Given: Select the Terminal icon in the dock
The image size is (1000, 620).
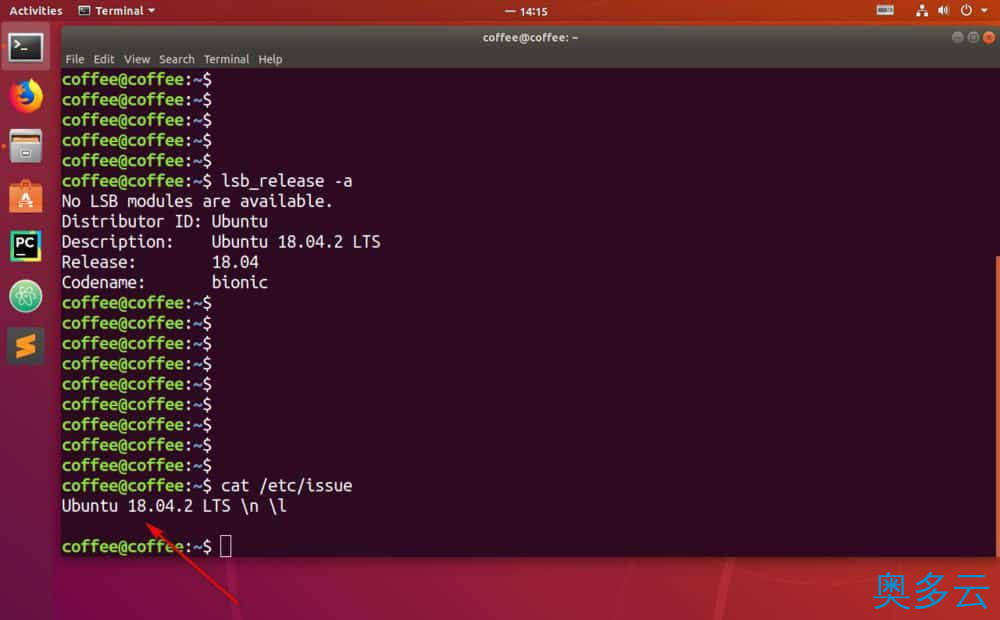Looking at the screenshot, I should pyautogui.click(x=26, y=46).
